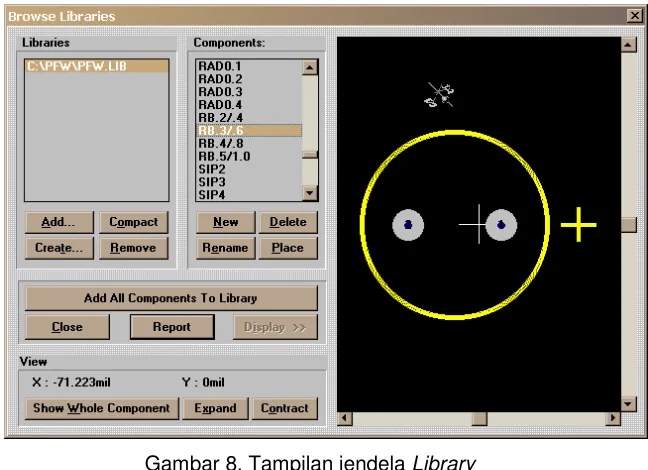Screen dimensions: 648x470
Task: Select SIP4 in the components list
Action: tap(249, 195)
